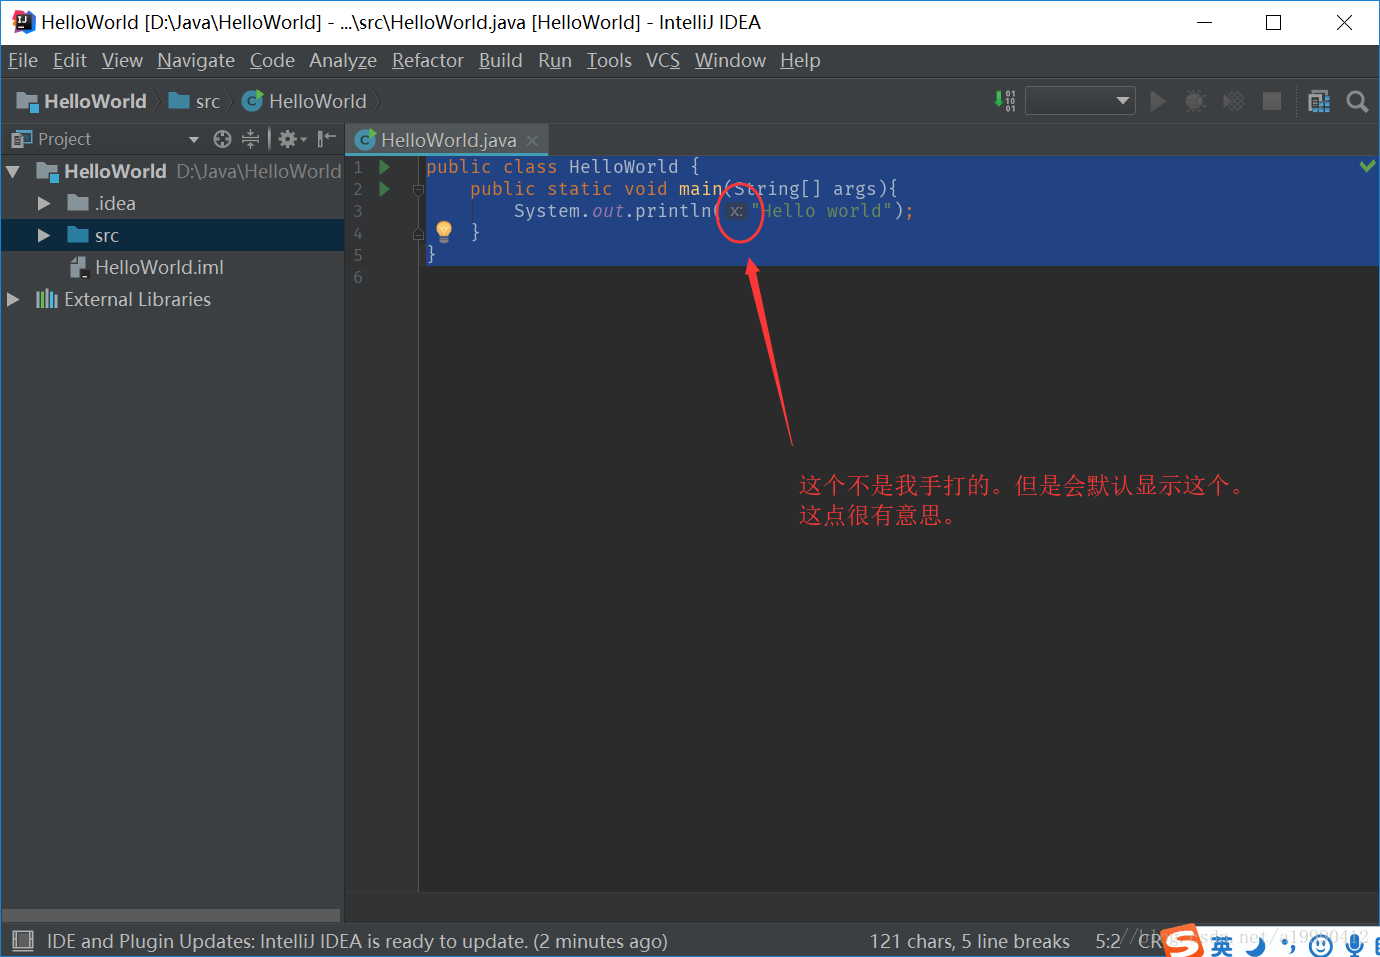The width and height of the screenshot is (1380, 957).
Task: Open the Analyze menu
Action: tap(343, 60)
